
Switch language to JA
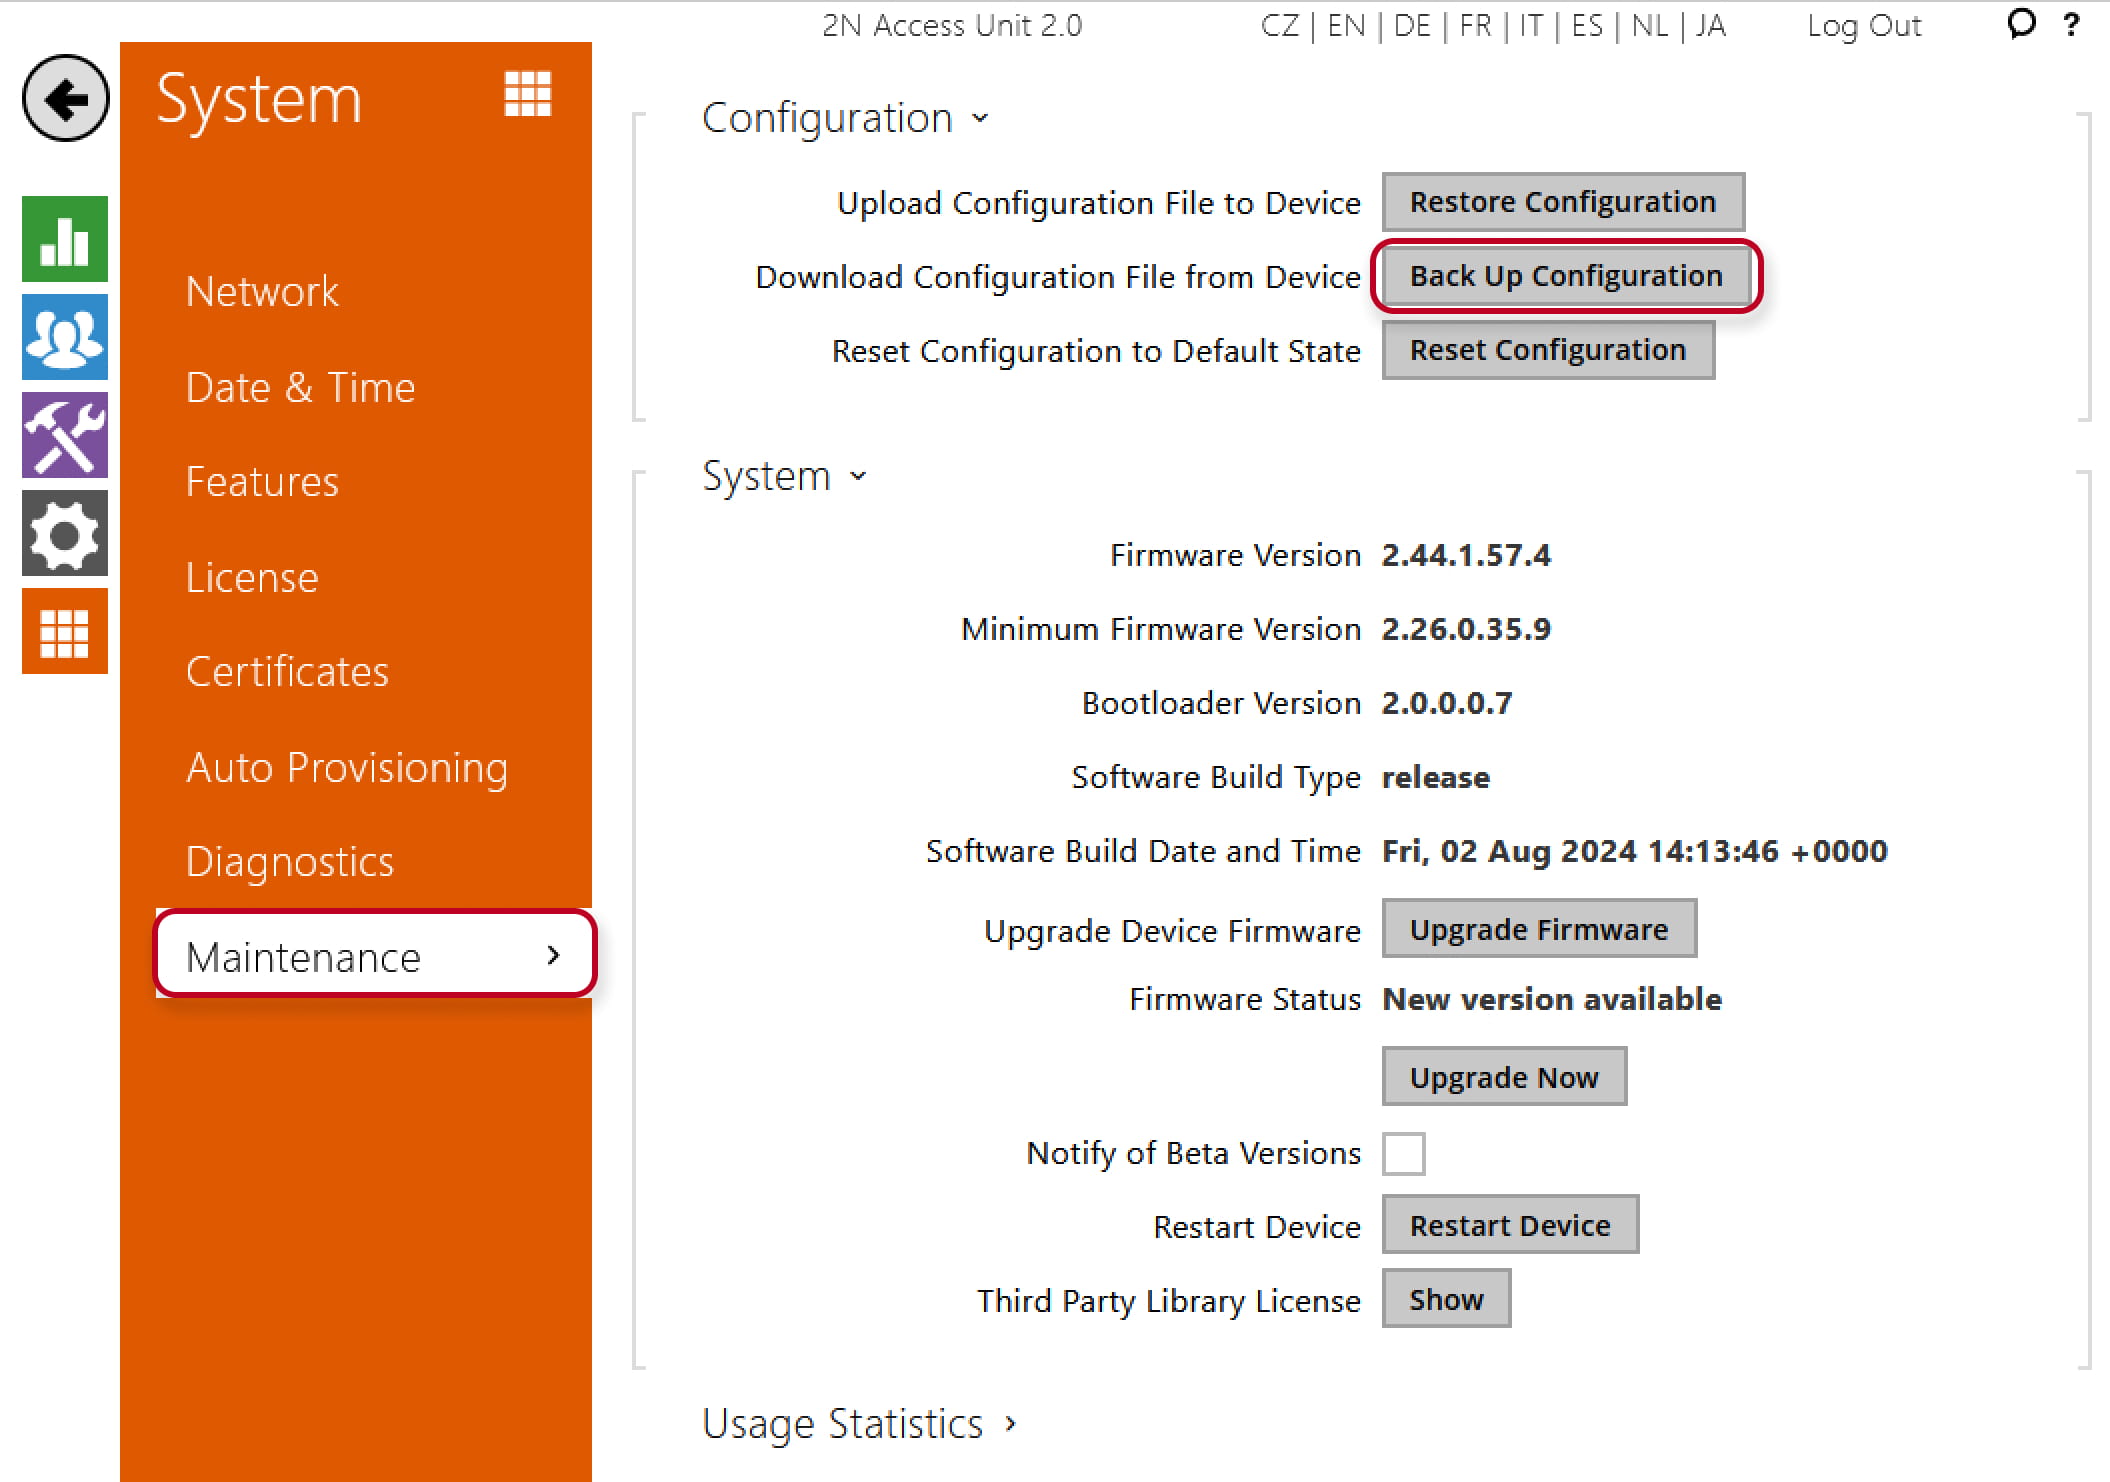(1711, 25)
